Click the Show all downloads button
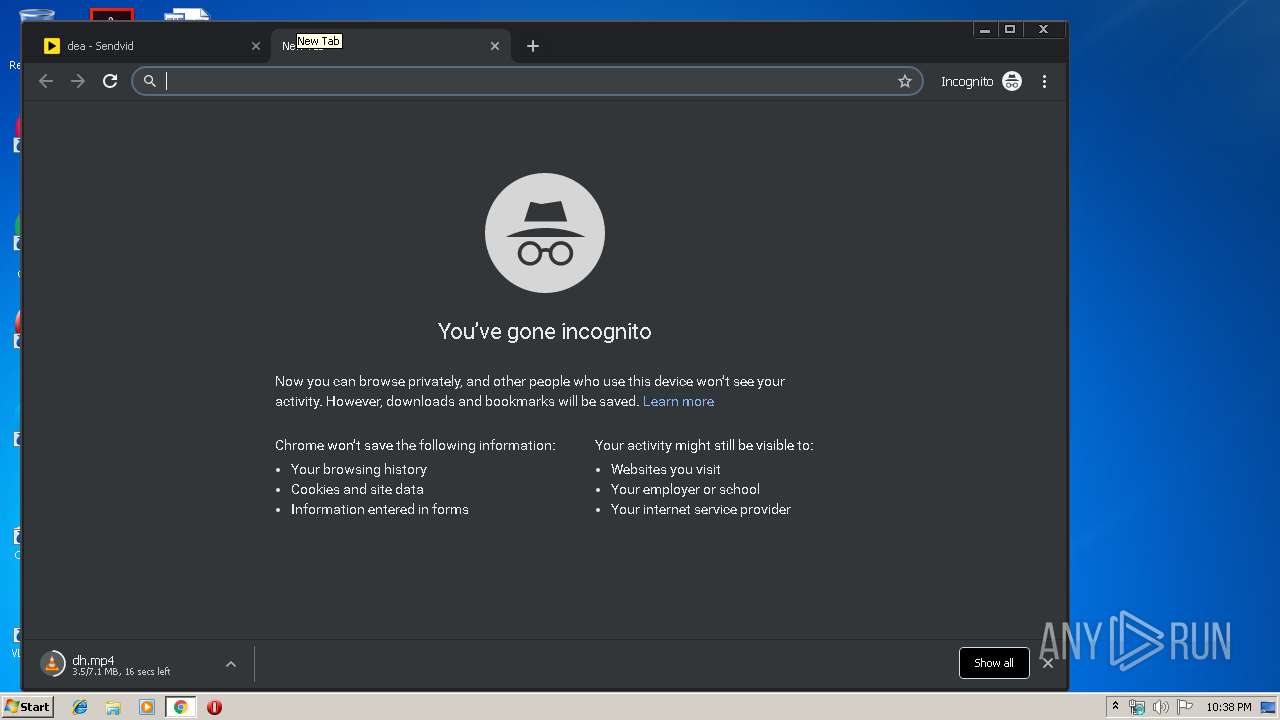 [994, 663]
